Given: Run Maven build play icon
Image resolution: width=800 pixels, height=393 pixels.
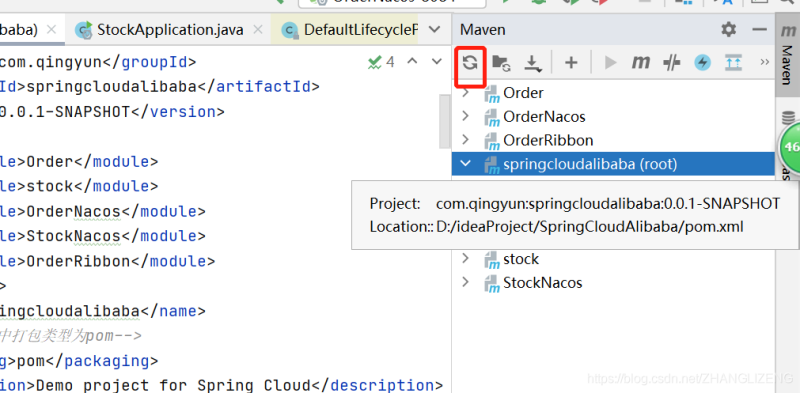Looking at the screenshot, I should [x=610, y=63].
